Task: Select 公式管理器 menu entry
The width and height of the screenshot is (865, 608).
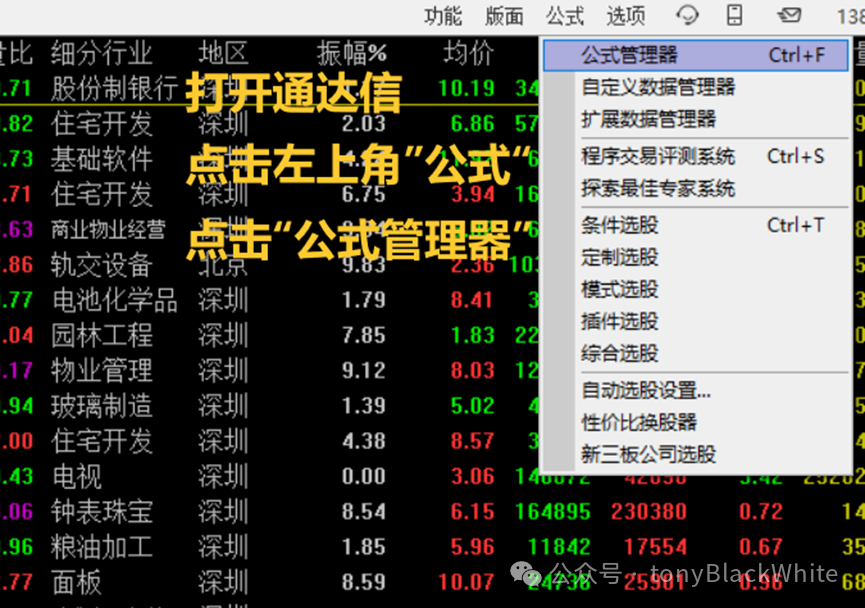Action: click(696, 55)
